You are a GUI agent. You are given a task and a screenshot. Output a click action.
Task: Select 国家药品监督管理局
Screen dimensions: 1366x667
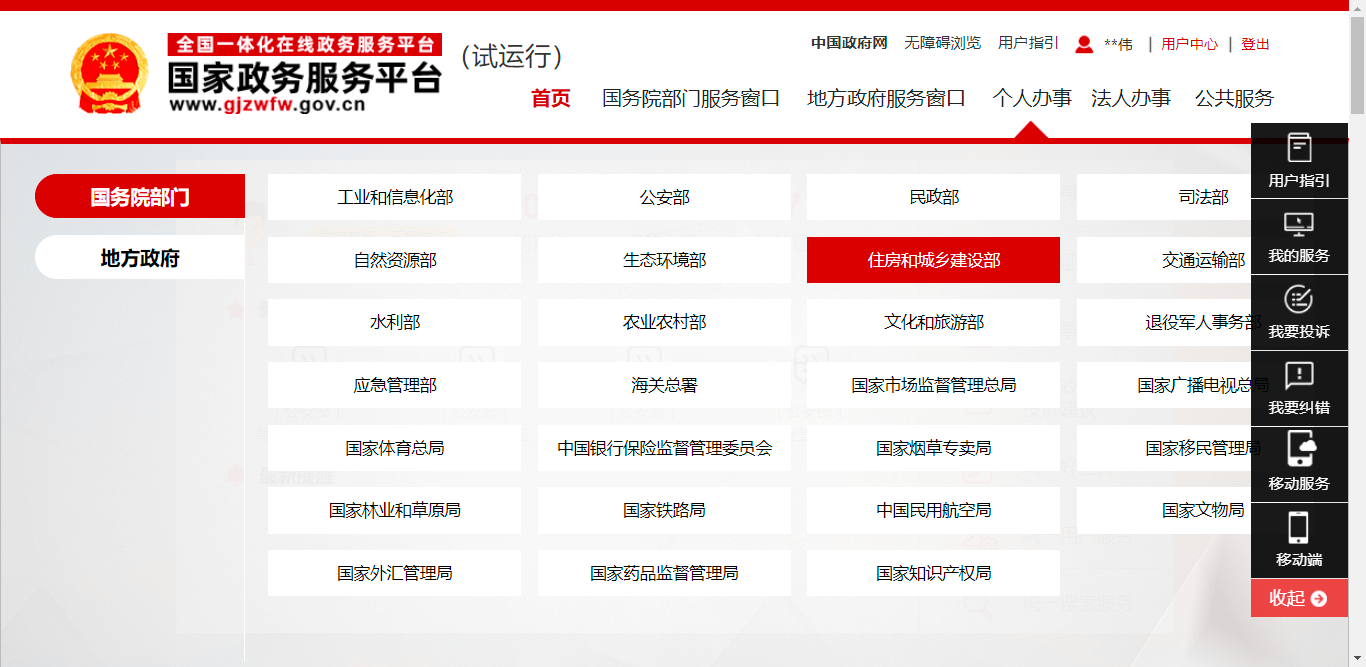pyautogui.click(x=664, y=573)
